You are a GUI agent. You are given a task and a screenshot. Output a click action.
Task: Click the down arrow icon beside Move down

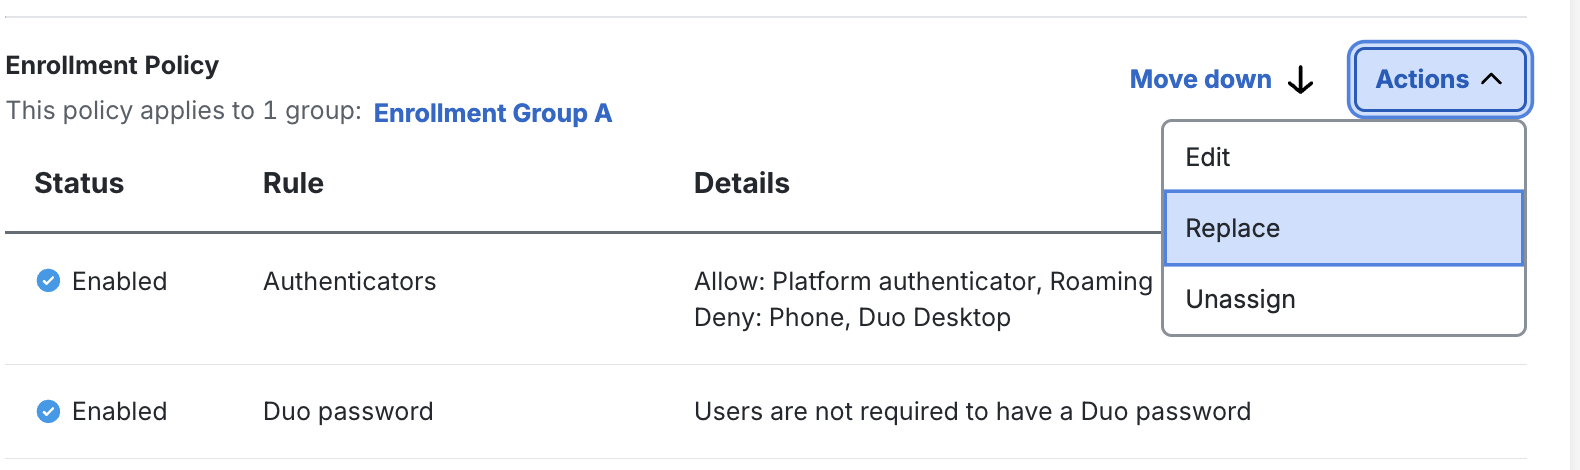click(1300, 80)
